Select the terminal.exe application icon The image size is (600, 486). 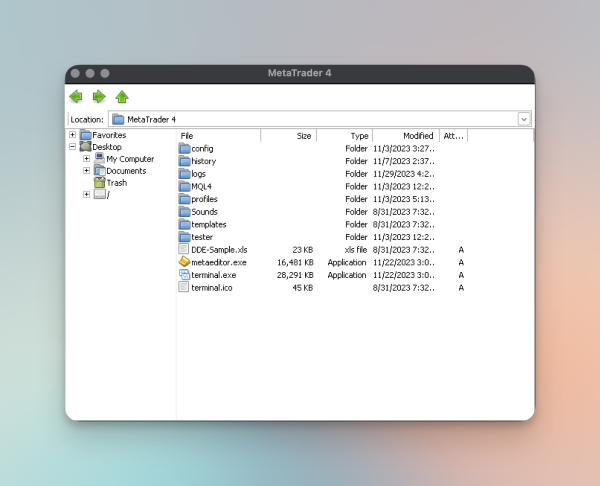184,274
